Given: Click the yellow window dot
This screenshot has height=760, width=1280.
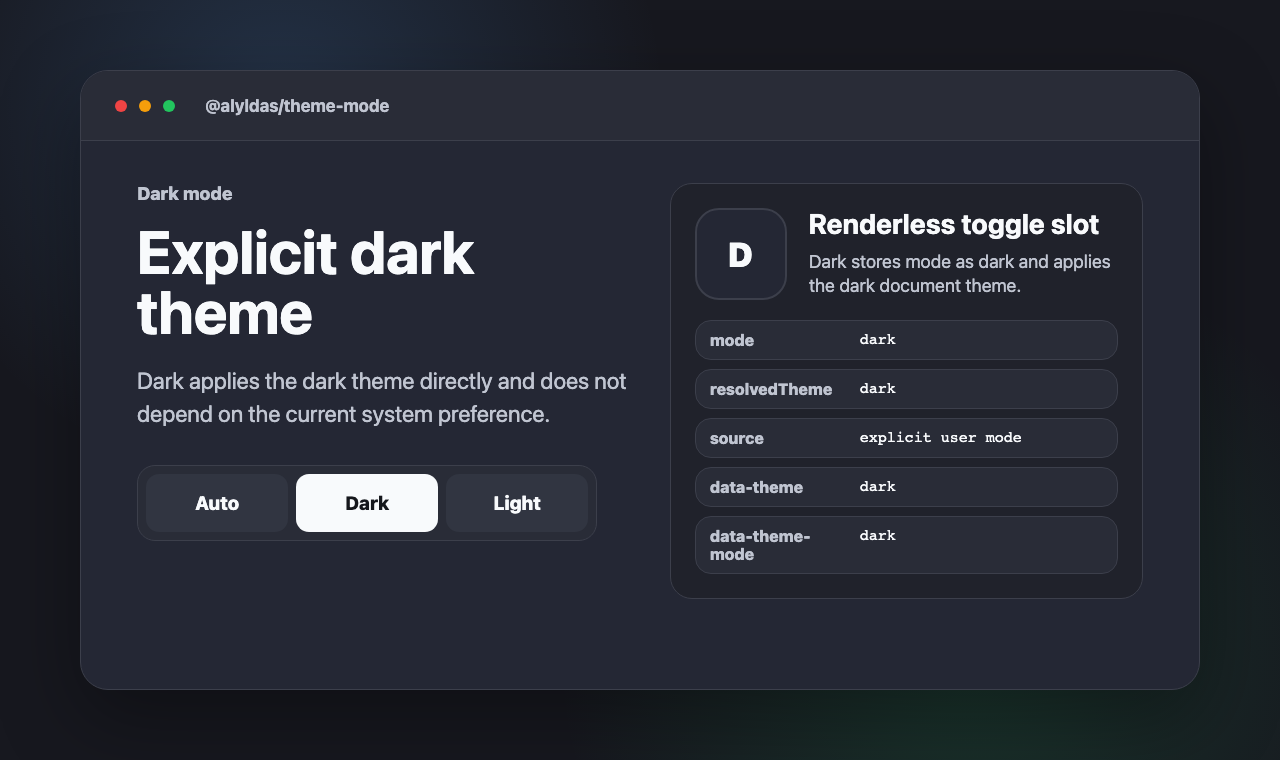Looking at the screenshot, I should click(x=145, y=106).
